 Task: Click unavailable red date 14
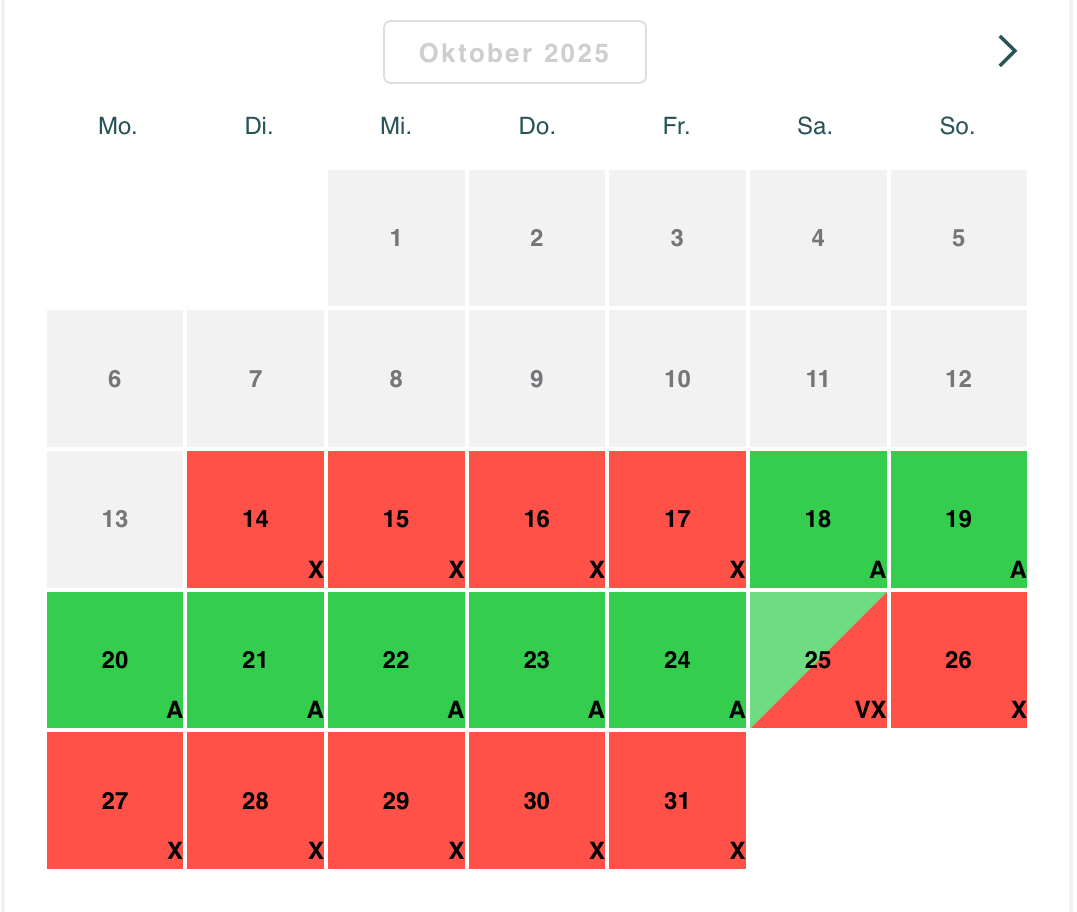pyautogui.click(x=255, y=519)
